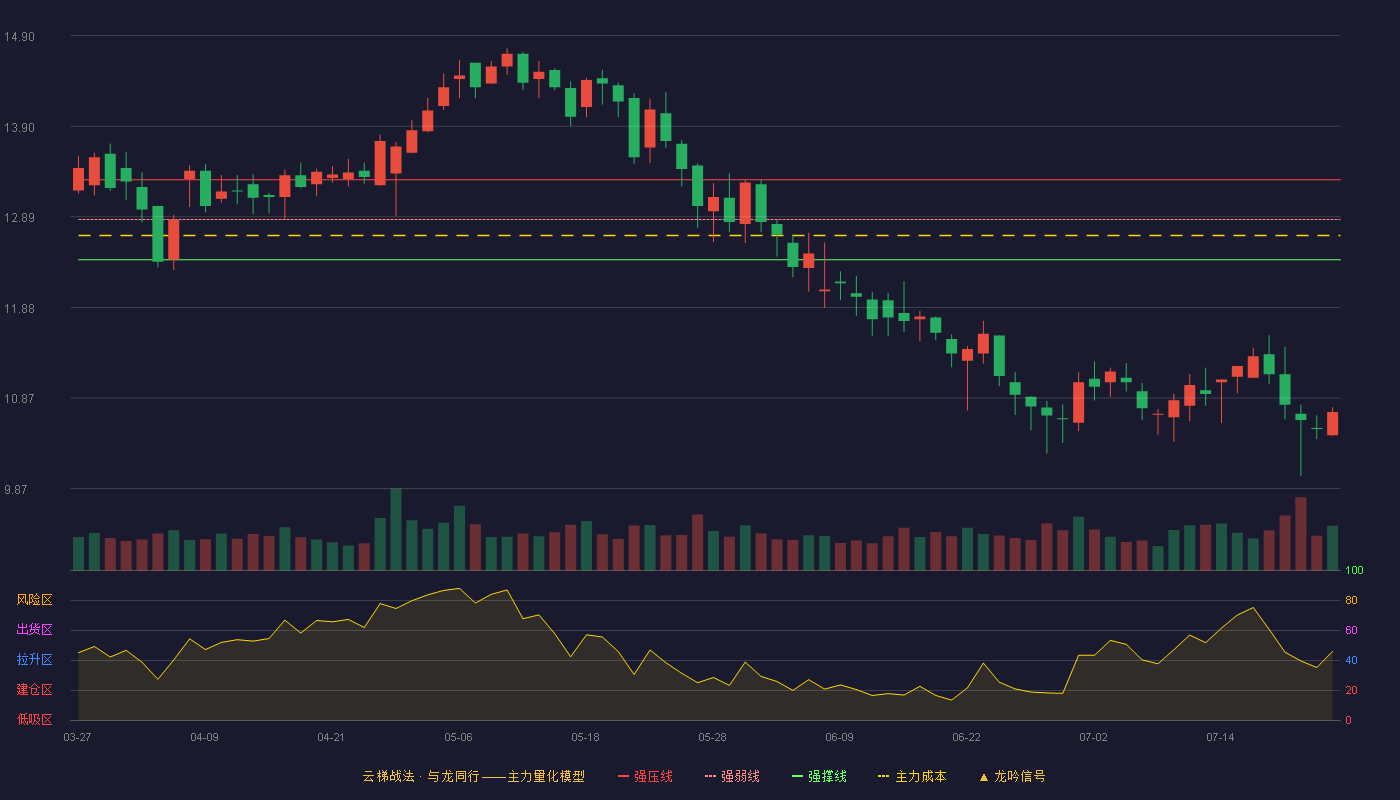
Task: Click the 13.90 price axis label
Action: pyautogui.click(x=19, y=128)
